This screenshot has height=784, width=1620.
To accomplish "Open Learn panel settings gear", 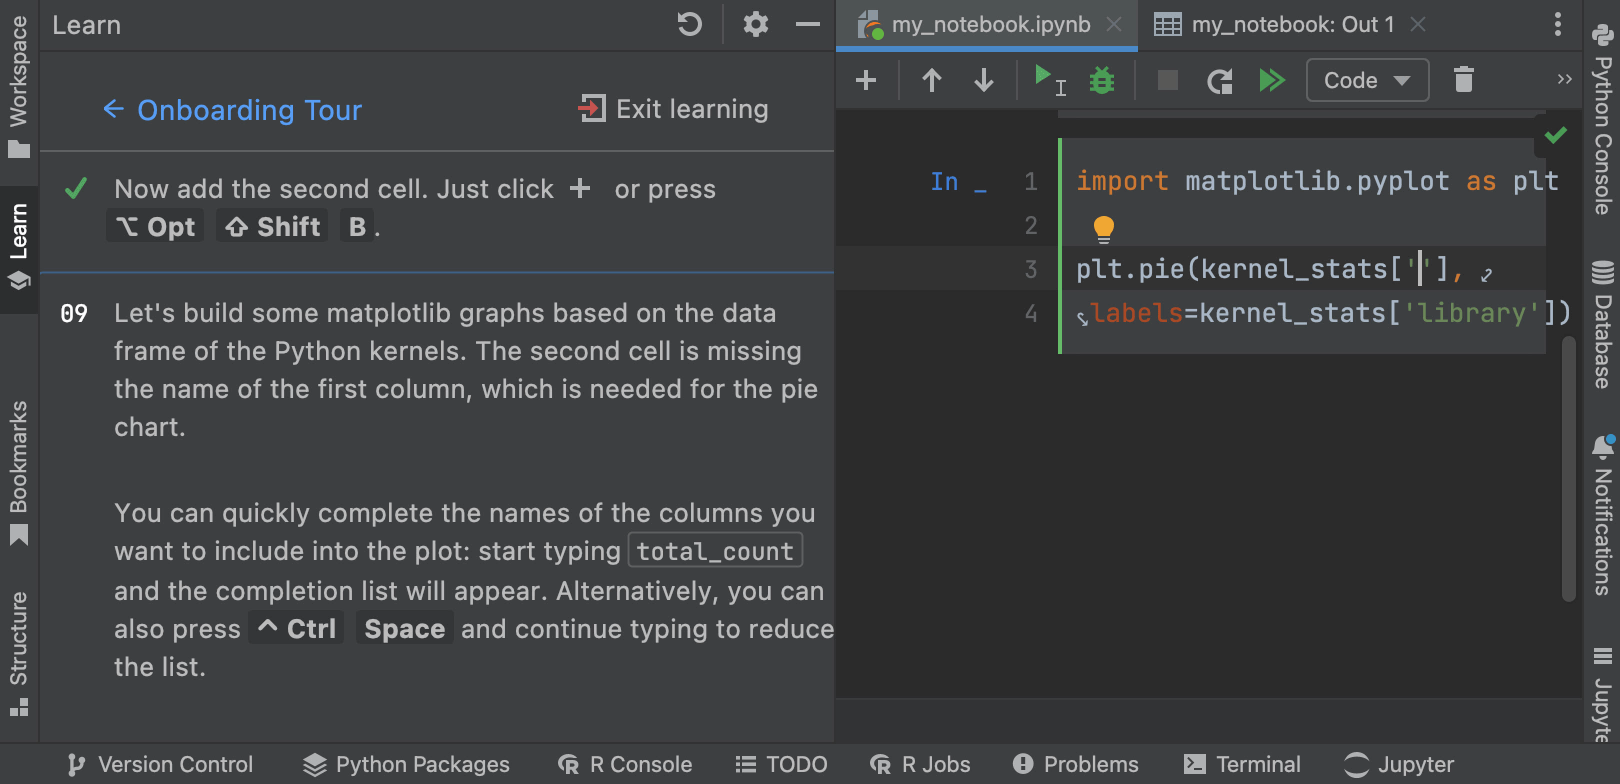I will (756, 24).
